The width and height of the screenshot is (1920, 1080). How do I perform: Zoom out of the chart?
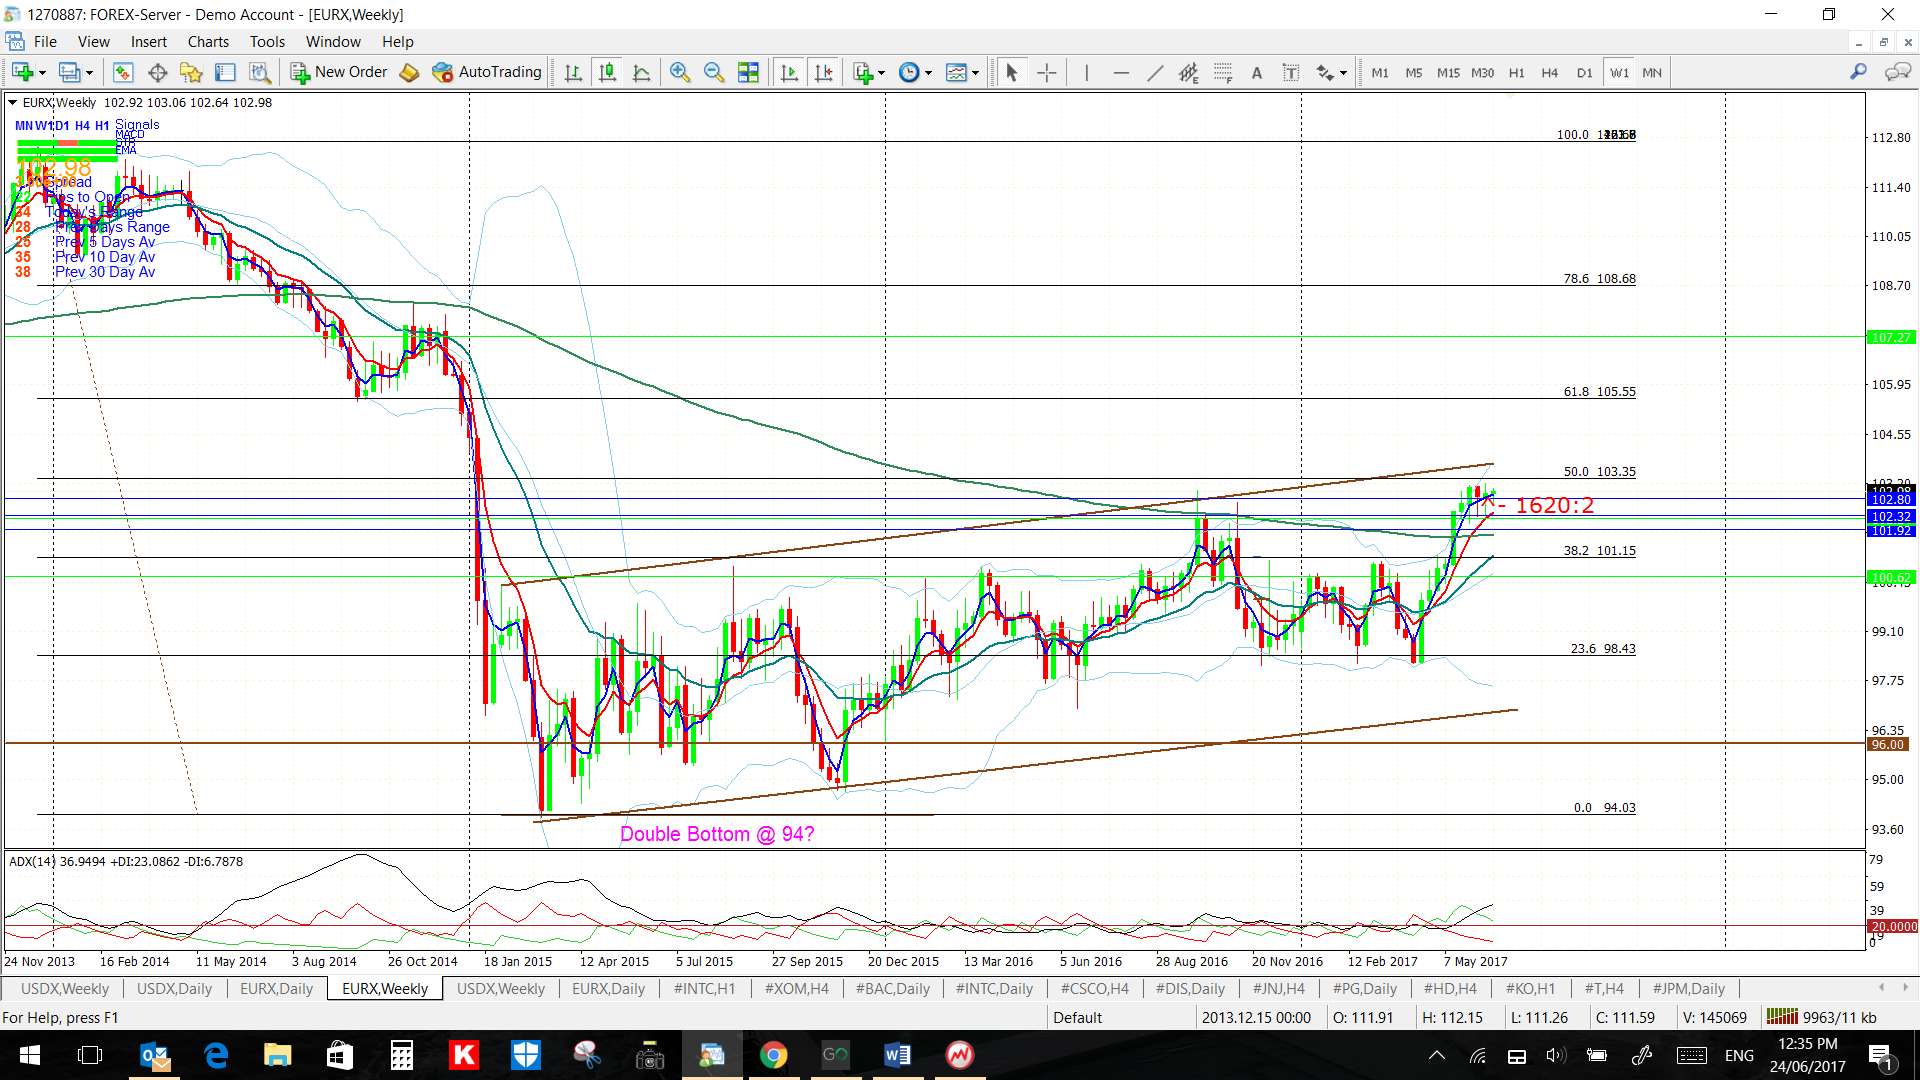(714, 72)
